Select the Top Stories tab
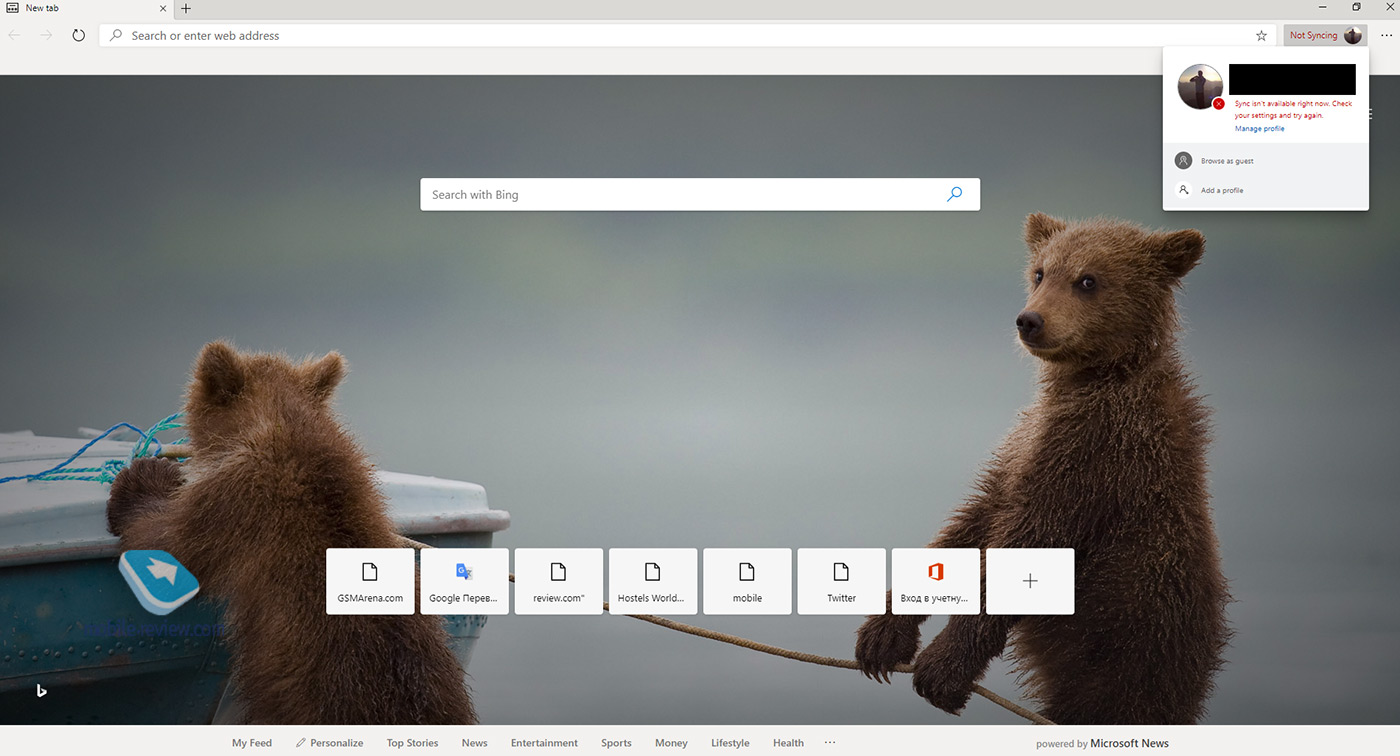1400x756 pixels. [x=412, y=743]
